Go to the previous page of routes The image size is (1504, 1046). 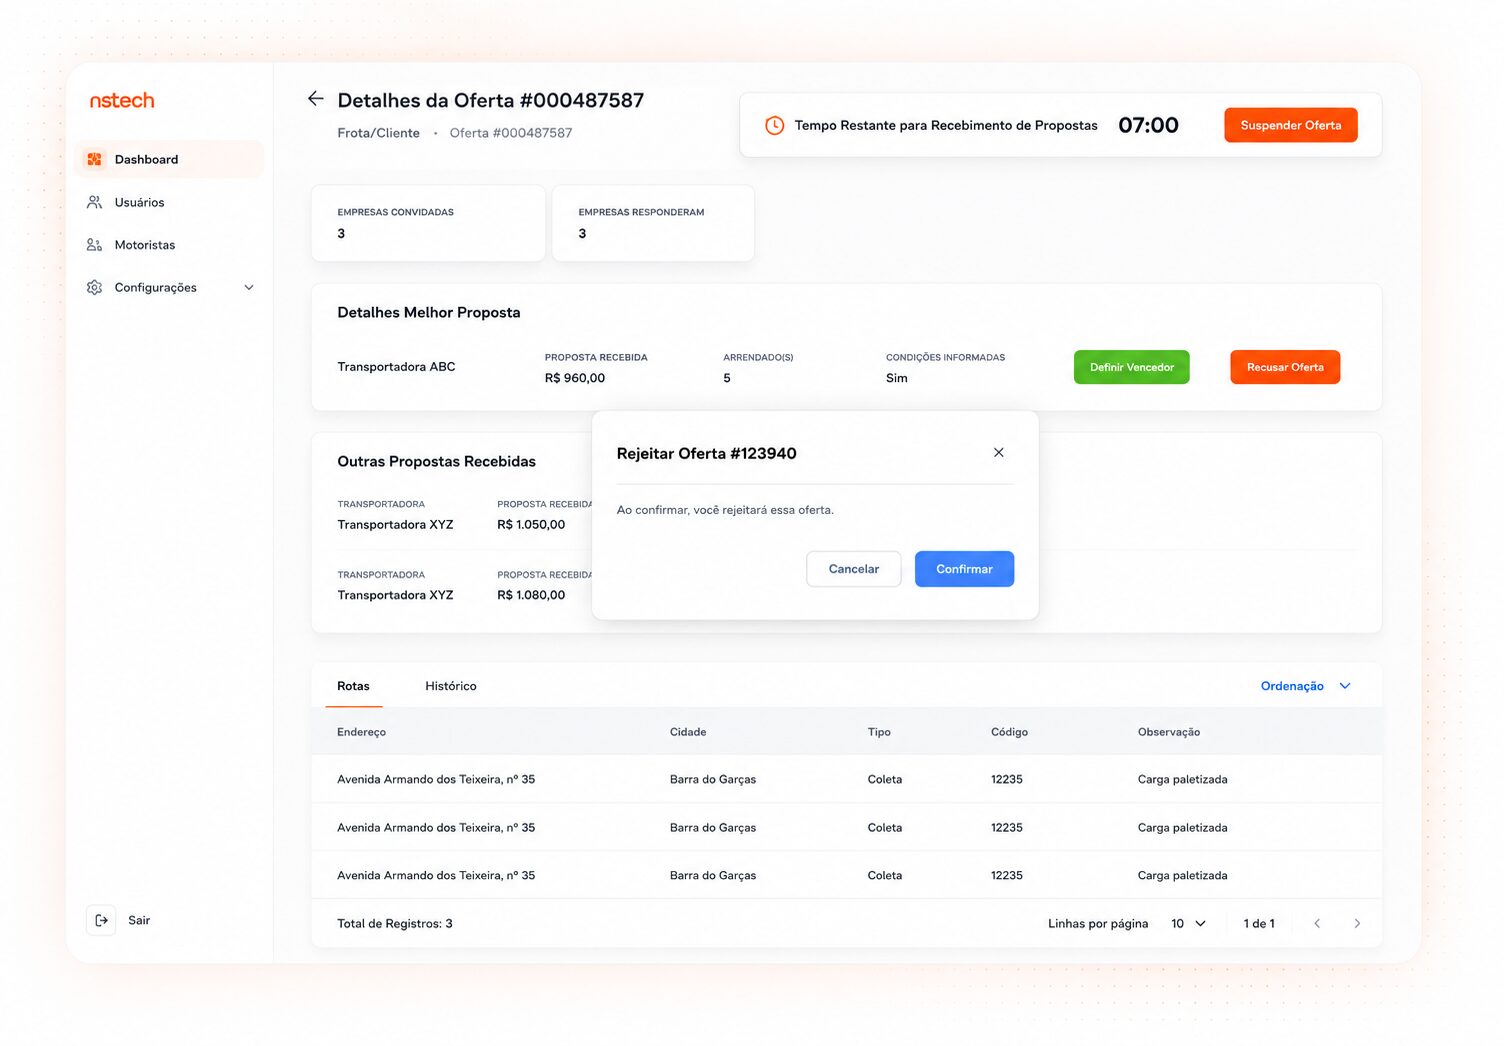[x=1317, y=923]
